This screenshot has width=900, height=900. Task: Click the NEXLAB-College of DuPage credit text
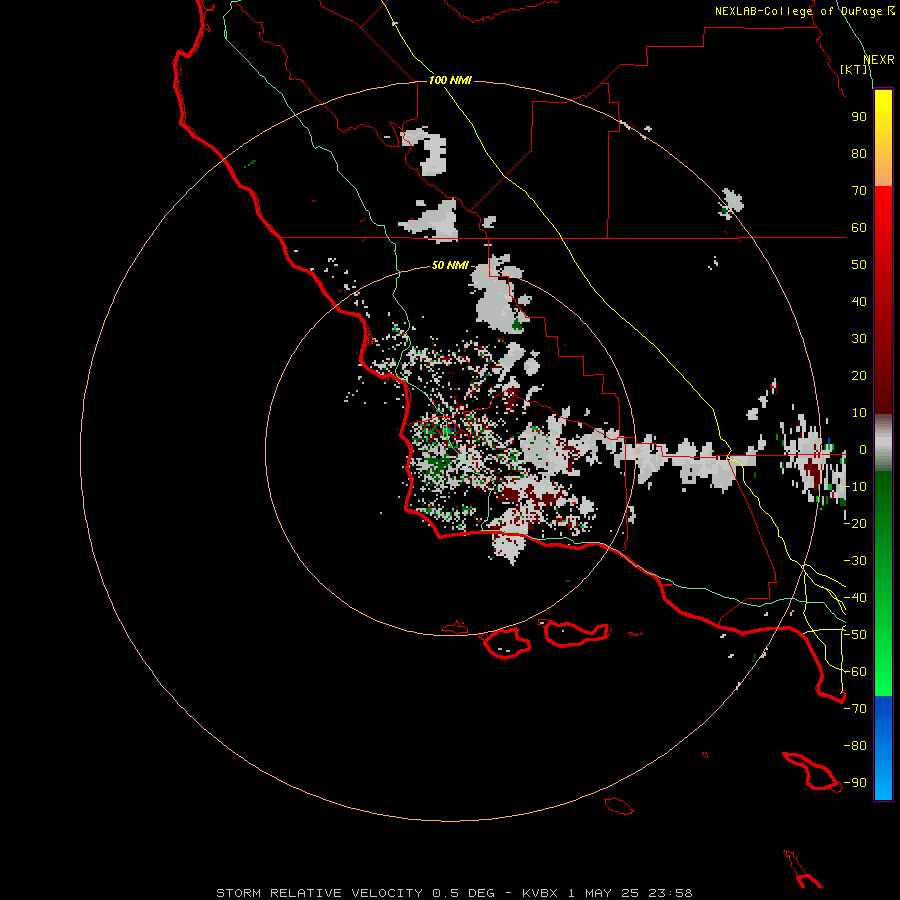point(805,11)
